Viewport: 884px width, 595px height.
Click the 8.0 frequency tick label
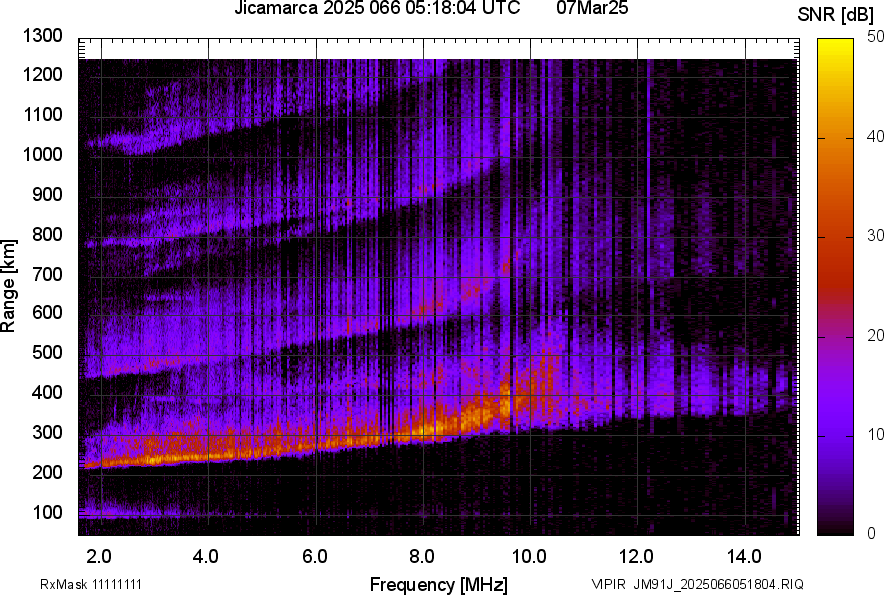[422, 556]
